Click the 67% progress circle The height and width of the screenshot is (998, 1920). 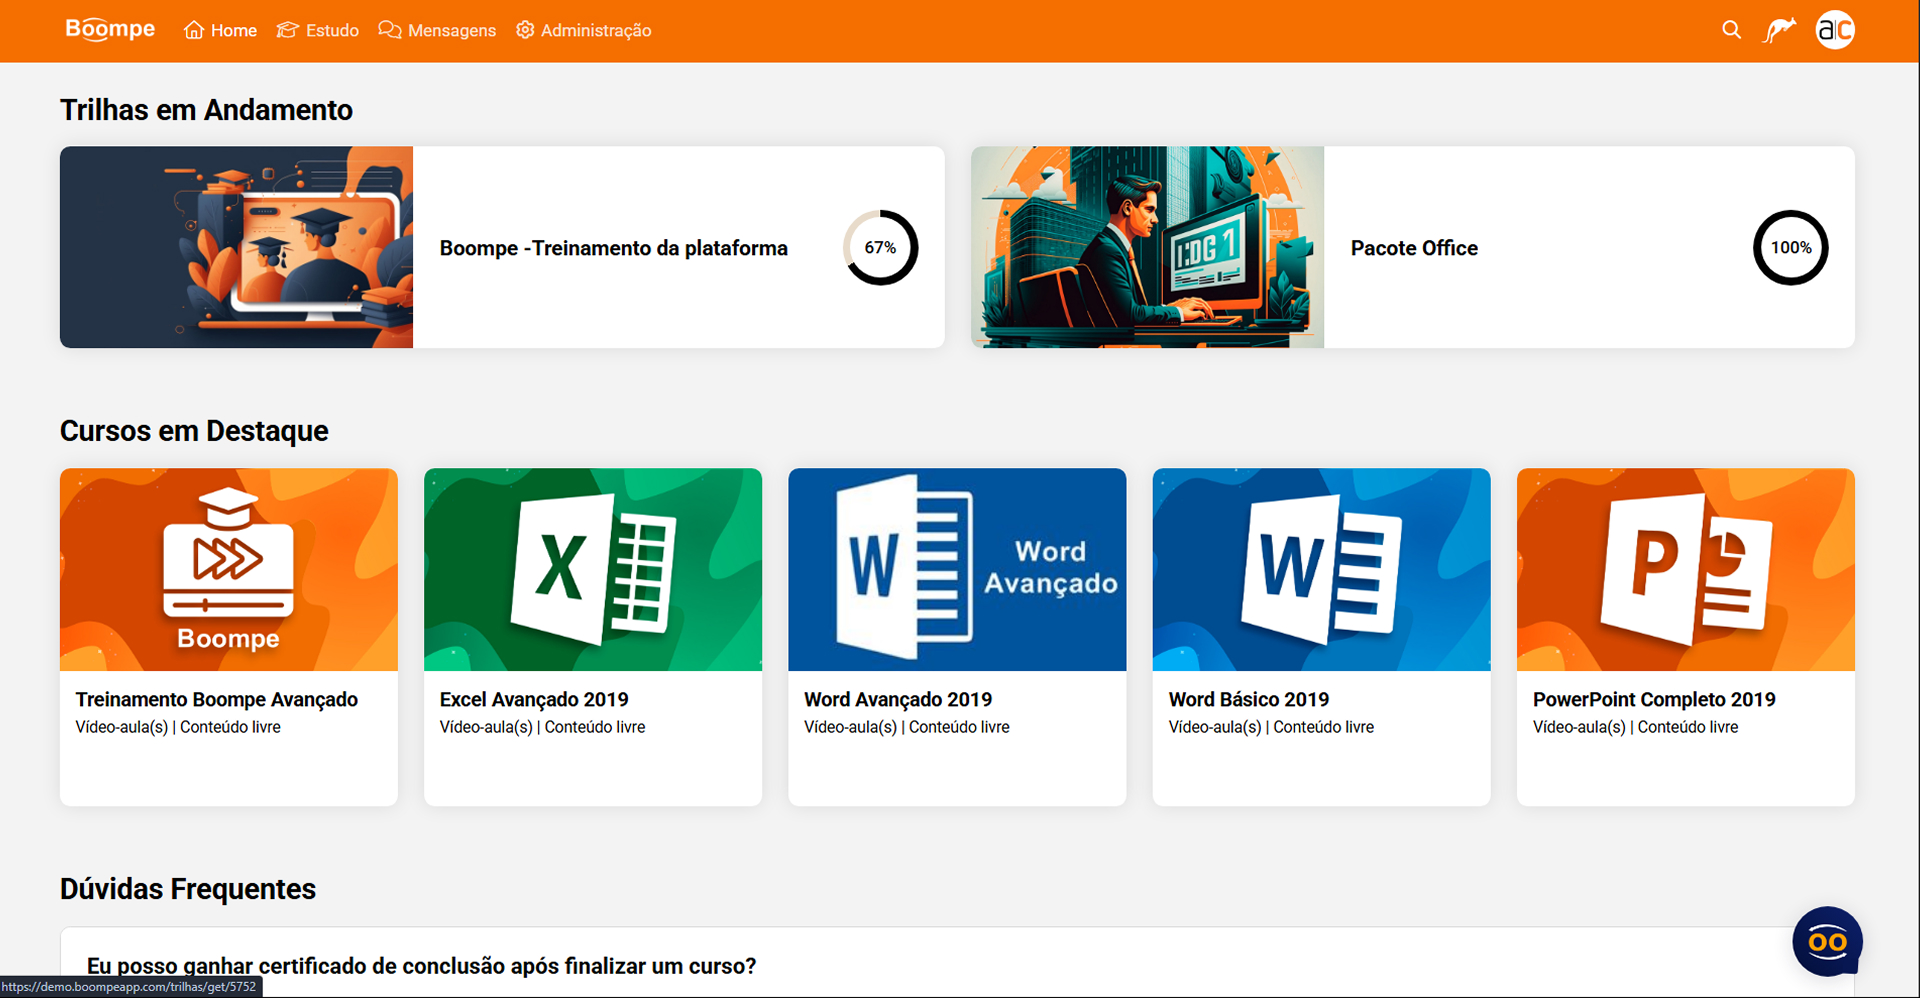click(880, 248)
